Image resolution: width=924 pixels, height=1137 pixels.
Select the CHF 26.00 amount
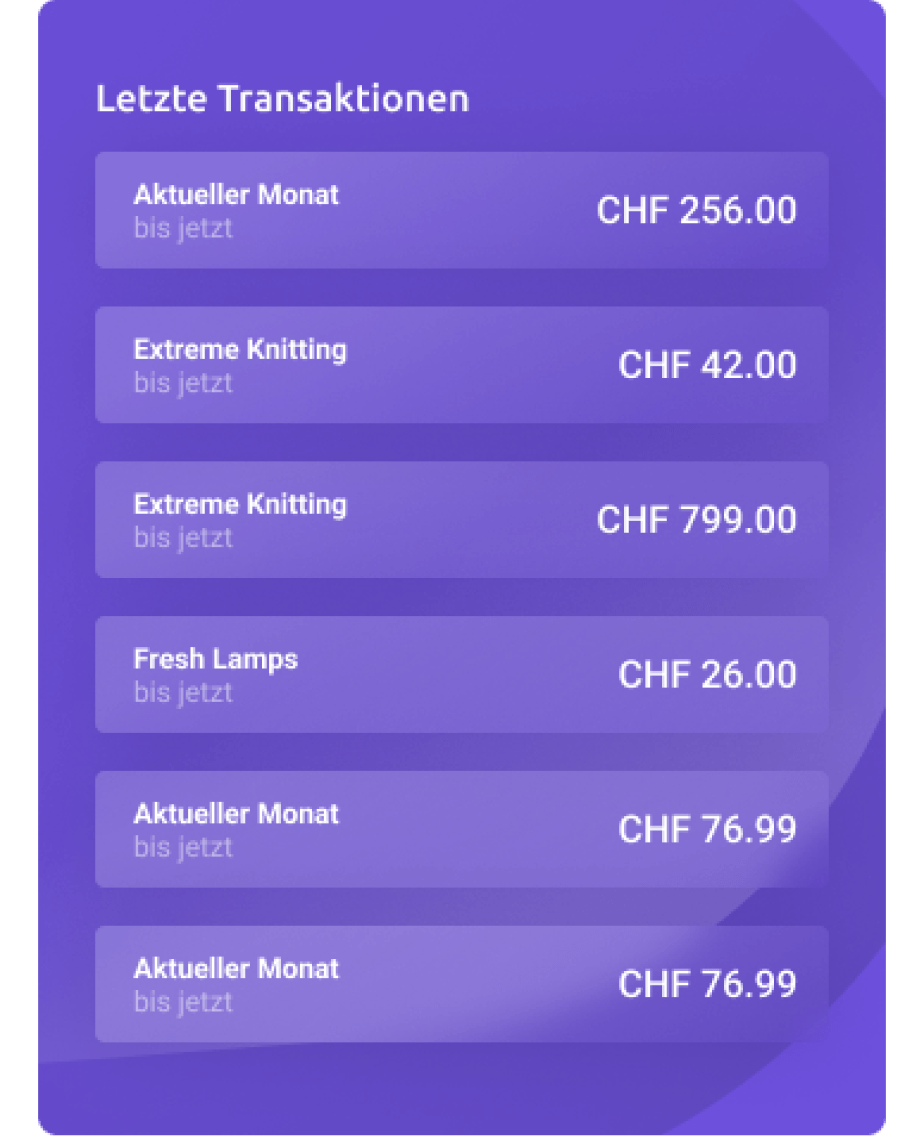coord(707,675)
